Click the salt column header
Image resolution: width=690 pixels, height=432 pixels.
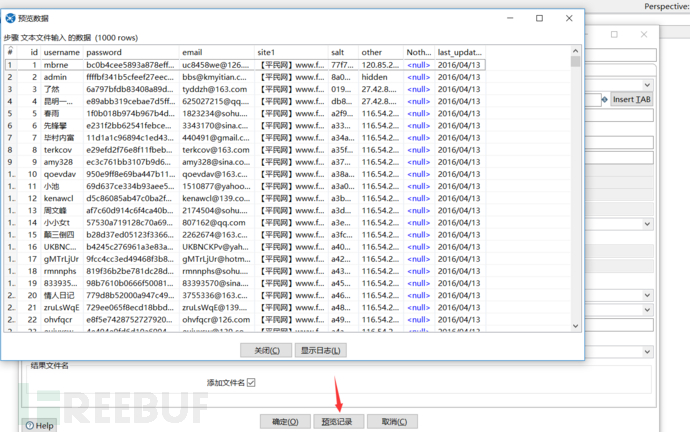[343, 52]
